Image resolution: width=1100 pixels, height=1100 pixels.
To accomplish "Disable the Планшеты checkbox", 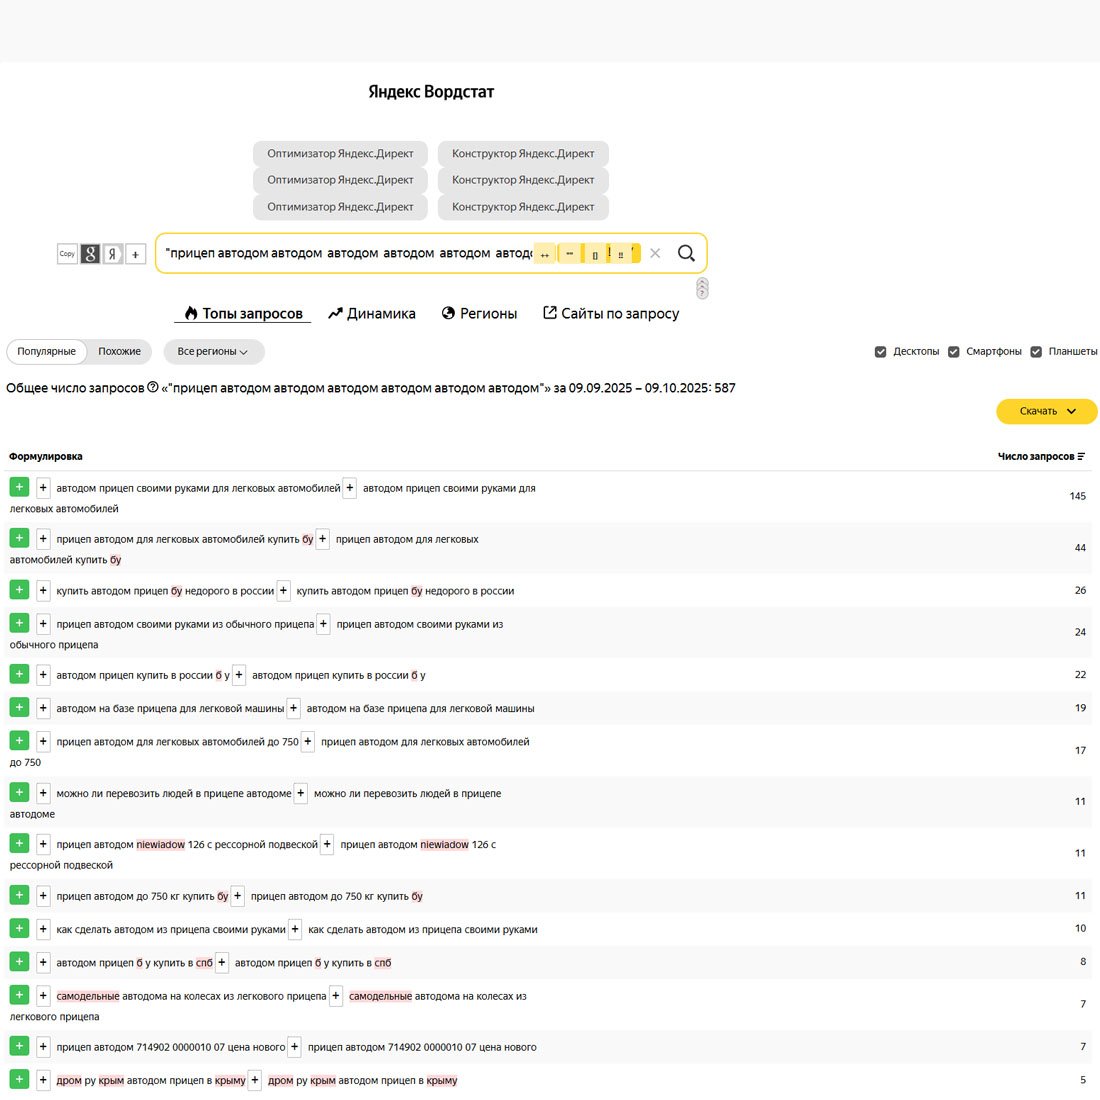I will [1036, 352].
